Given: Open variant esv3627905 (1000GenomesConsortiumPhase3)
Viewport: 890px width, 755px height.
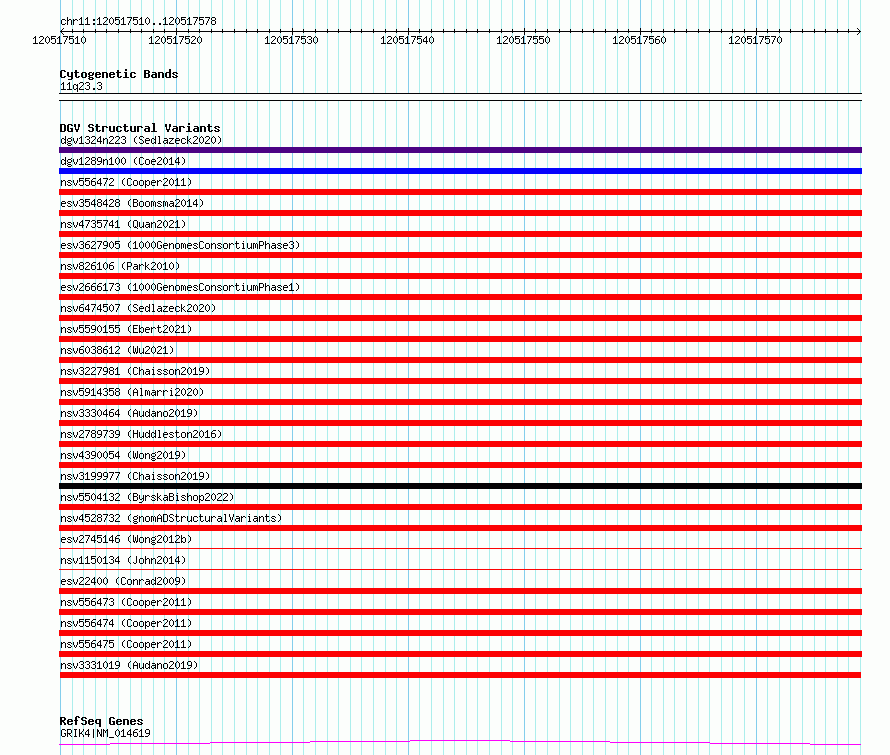Looking at the screenshot, I should point(180,245).
